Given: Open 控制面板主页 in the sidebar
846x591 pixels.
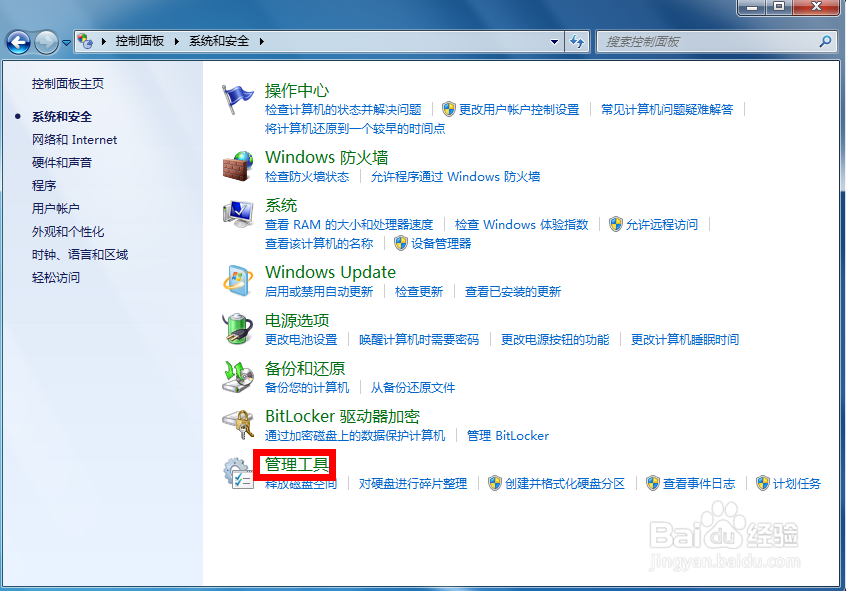Looking at the screenshot, I should click(x=68, y=84).
